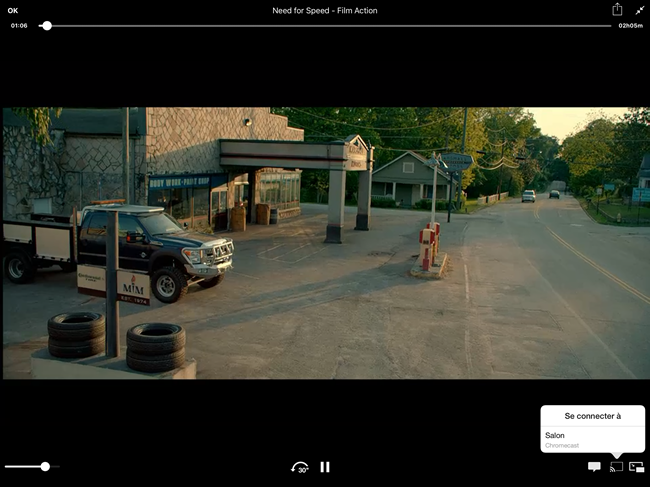Click the 'Se connecter à' popup header
The height and width of the screenshot is (487, 650).
coord(592,416)
